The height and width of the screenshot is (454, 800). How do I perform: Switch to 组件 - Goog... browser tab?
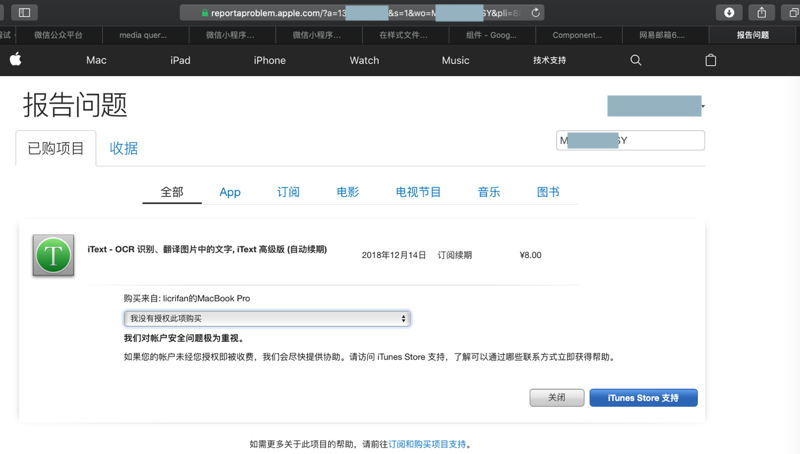491,35
